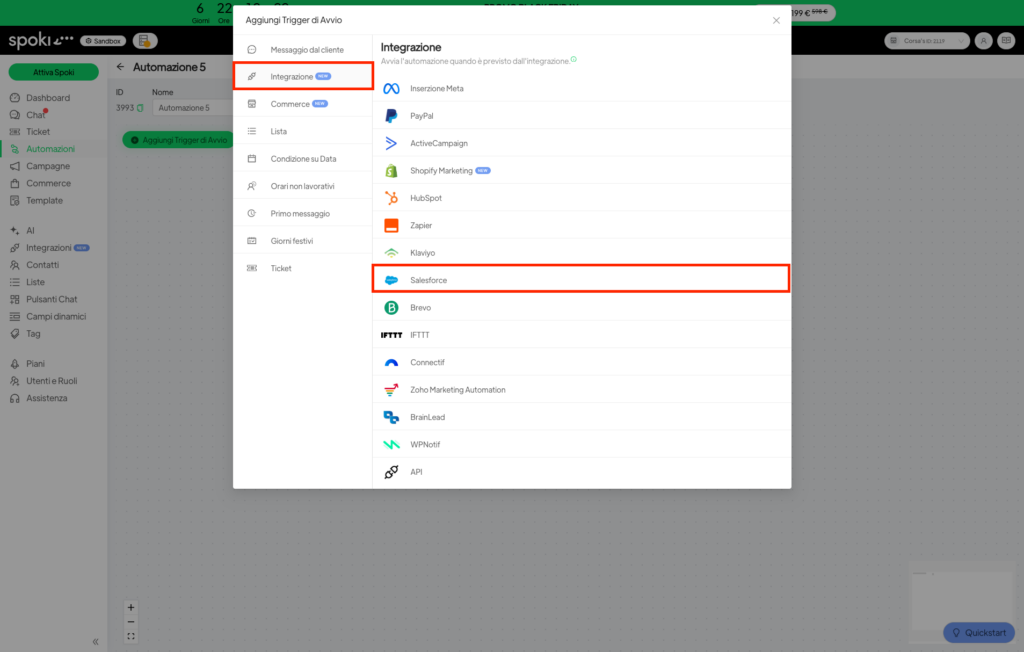Screen dimensions: 1024x652
Task: Open the Commerce trigger category
Action: 290,104
